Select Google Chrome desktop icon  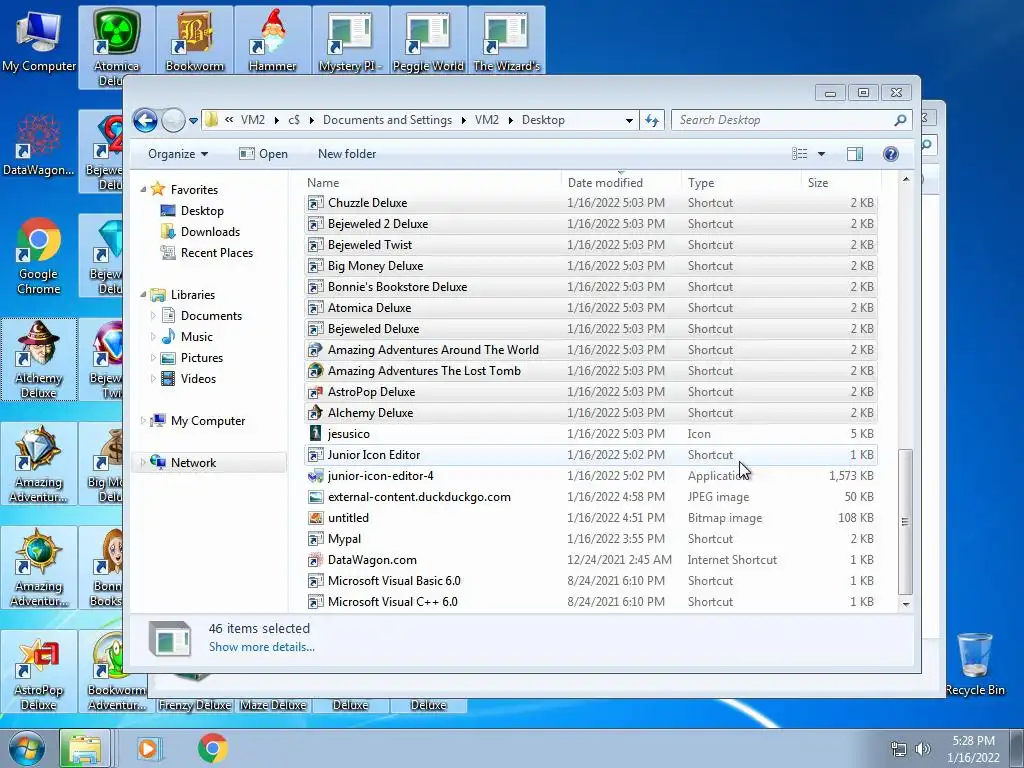tap(39, 256)
